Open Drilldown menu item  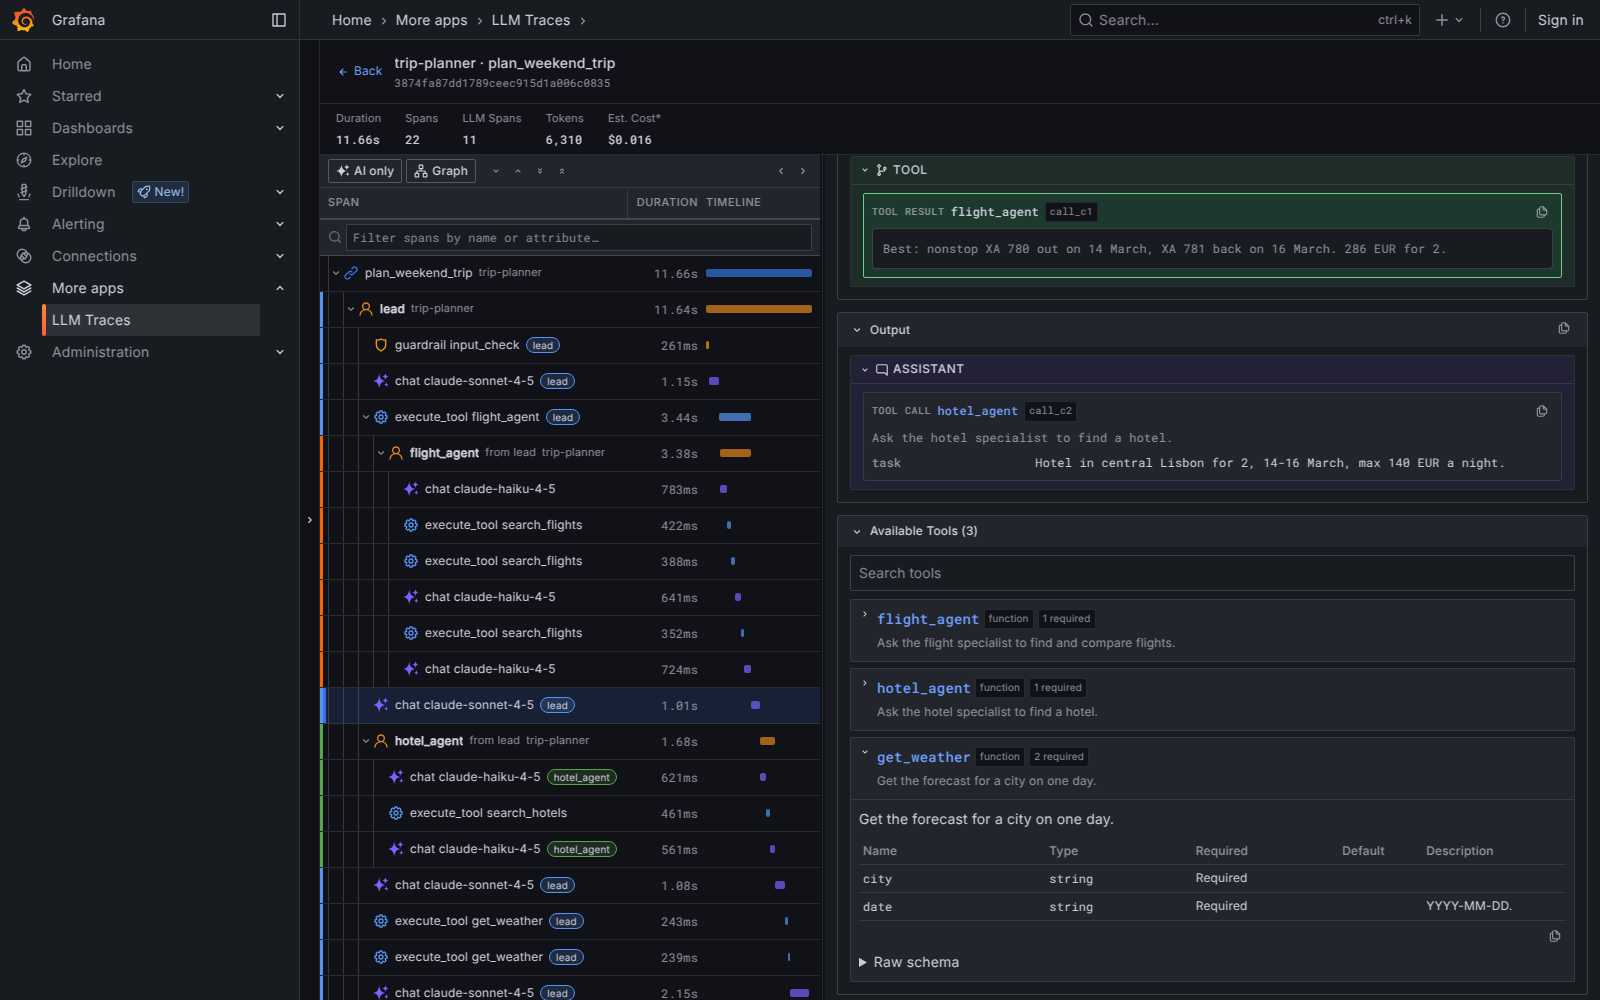[84, 192]
